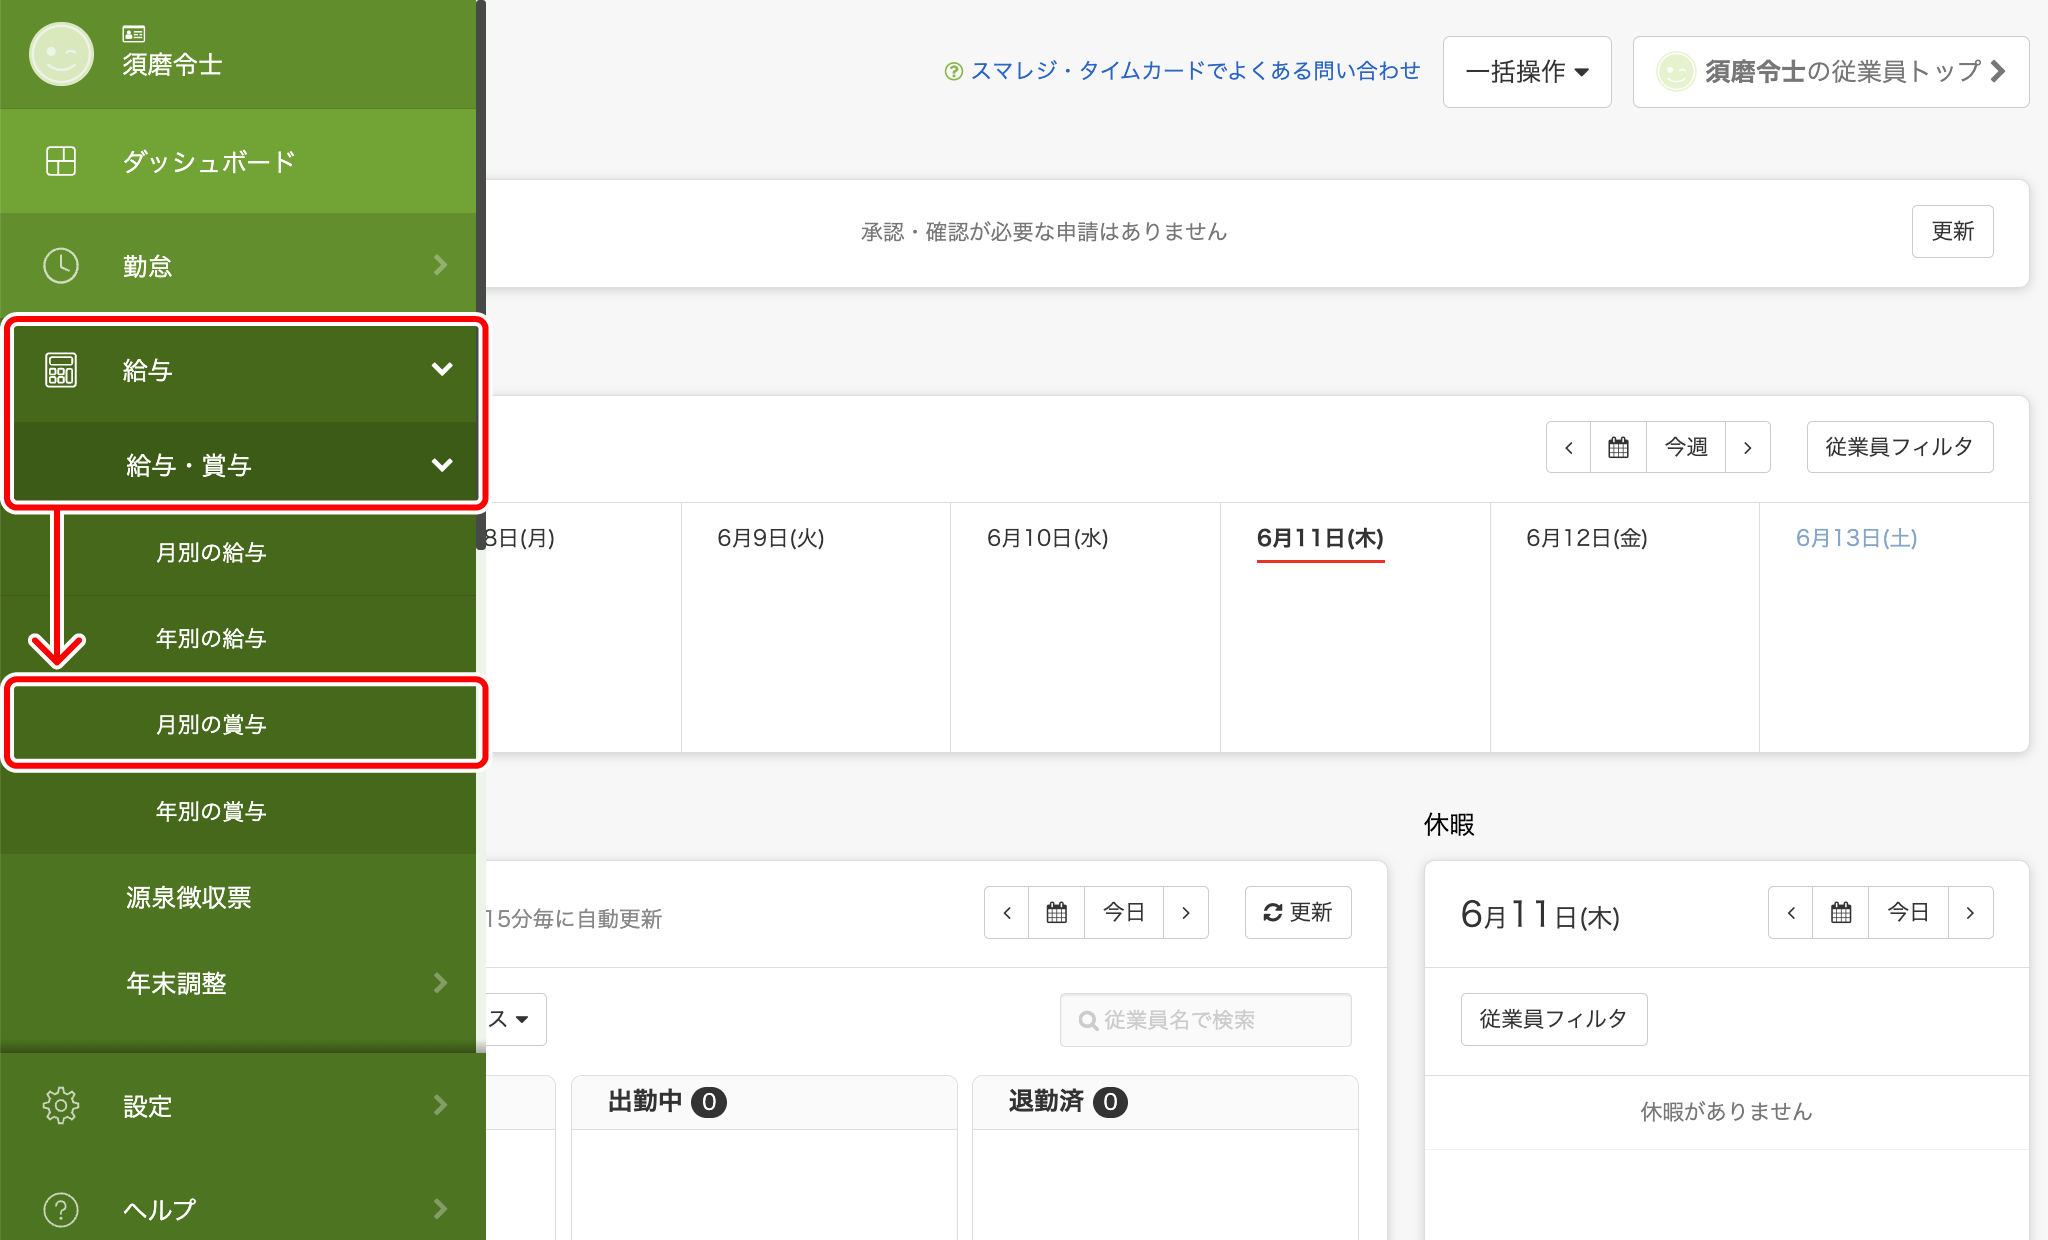Open 従業員フィルタ in the 休暇 panel
The width and height of the screenshot is (2048, 1240).
tap(1554, 1019)
